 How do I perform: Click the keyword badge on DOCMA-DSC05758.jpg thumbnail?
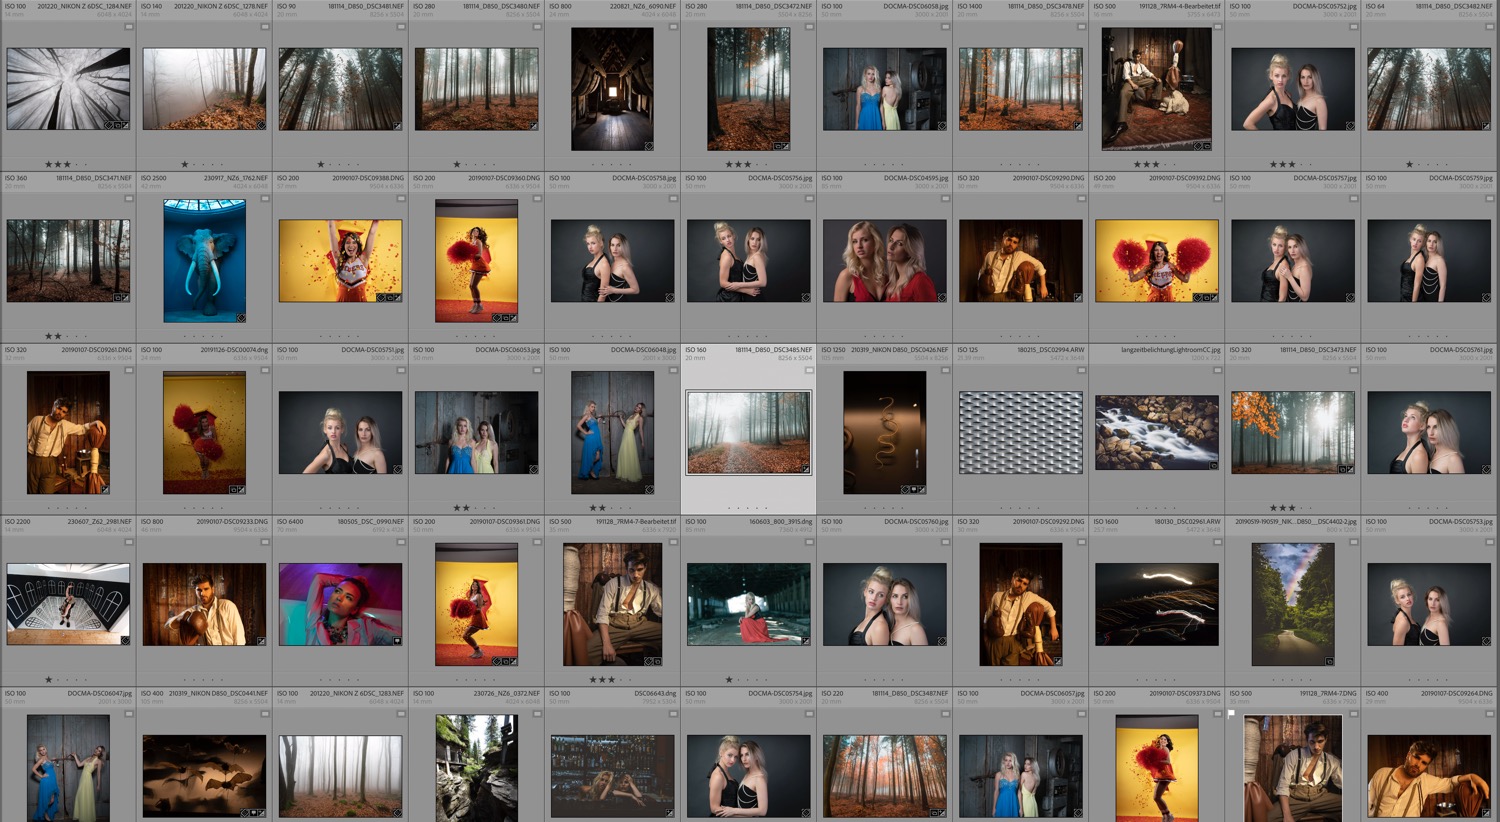669,297
